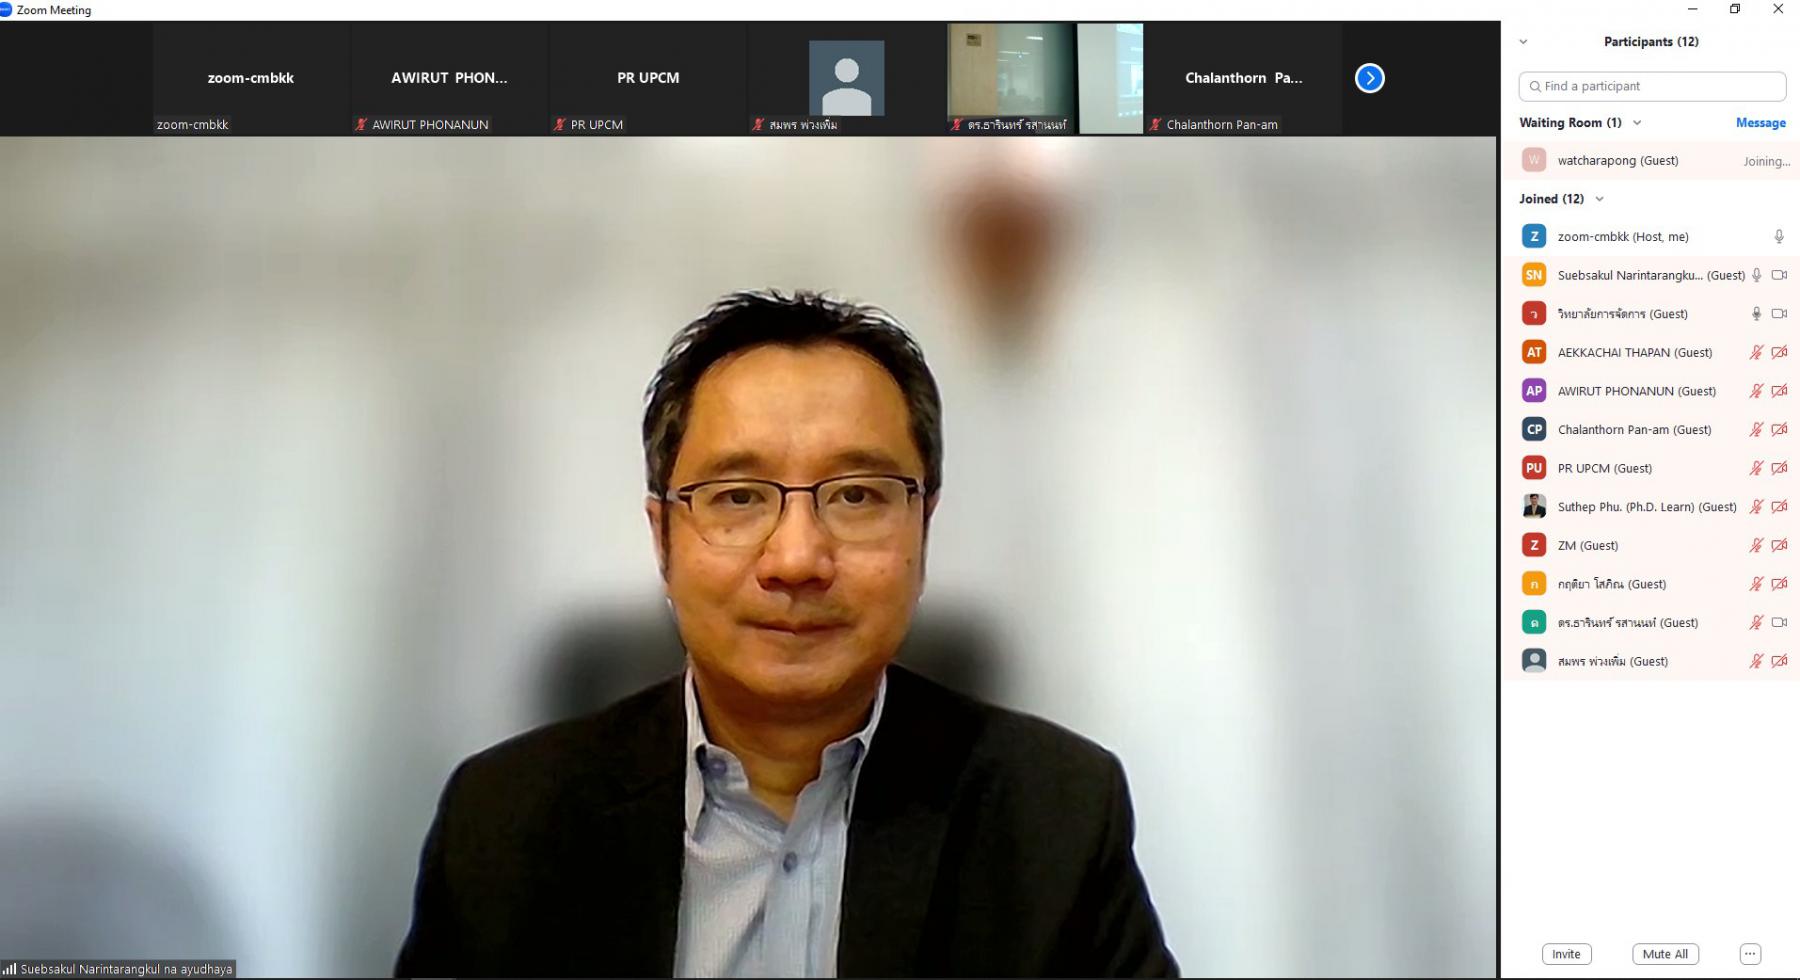Select Chalanthorn Pan-am video thumbnail
1800x980 pixels.
[x=1243, y=78]
